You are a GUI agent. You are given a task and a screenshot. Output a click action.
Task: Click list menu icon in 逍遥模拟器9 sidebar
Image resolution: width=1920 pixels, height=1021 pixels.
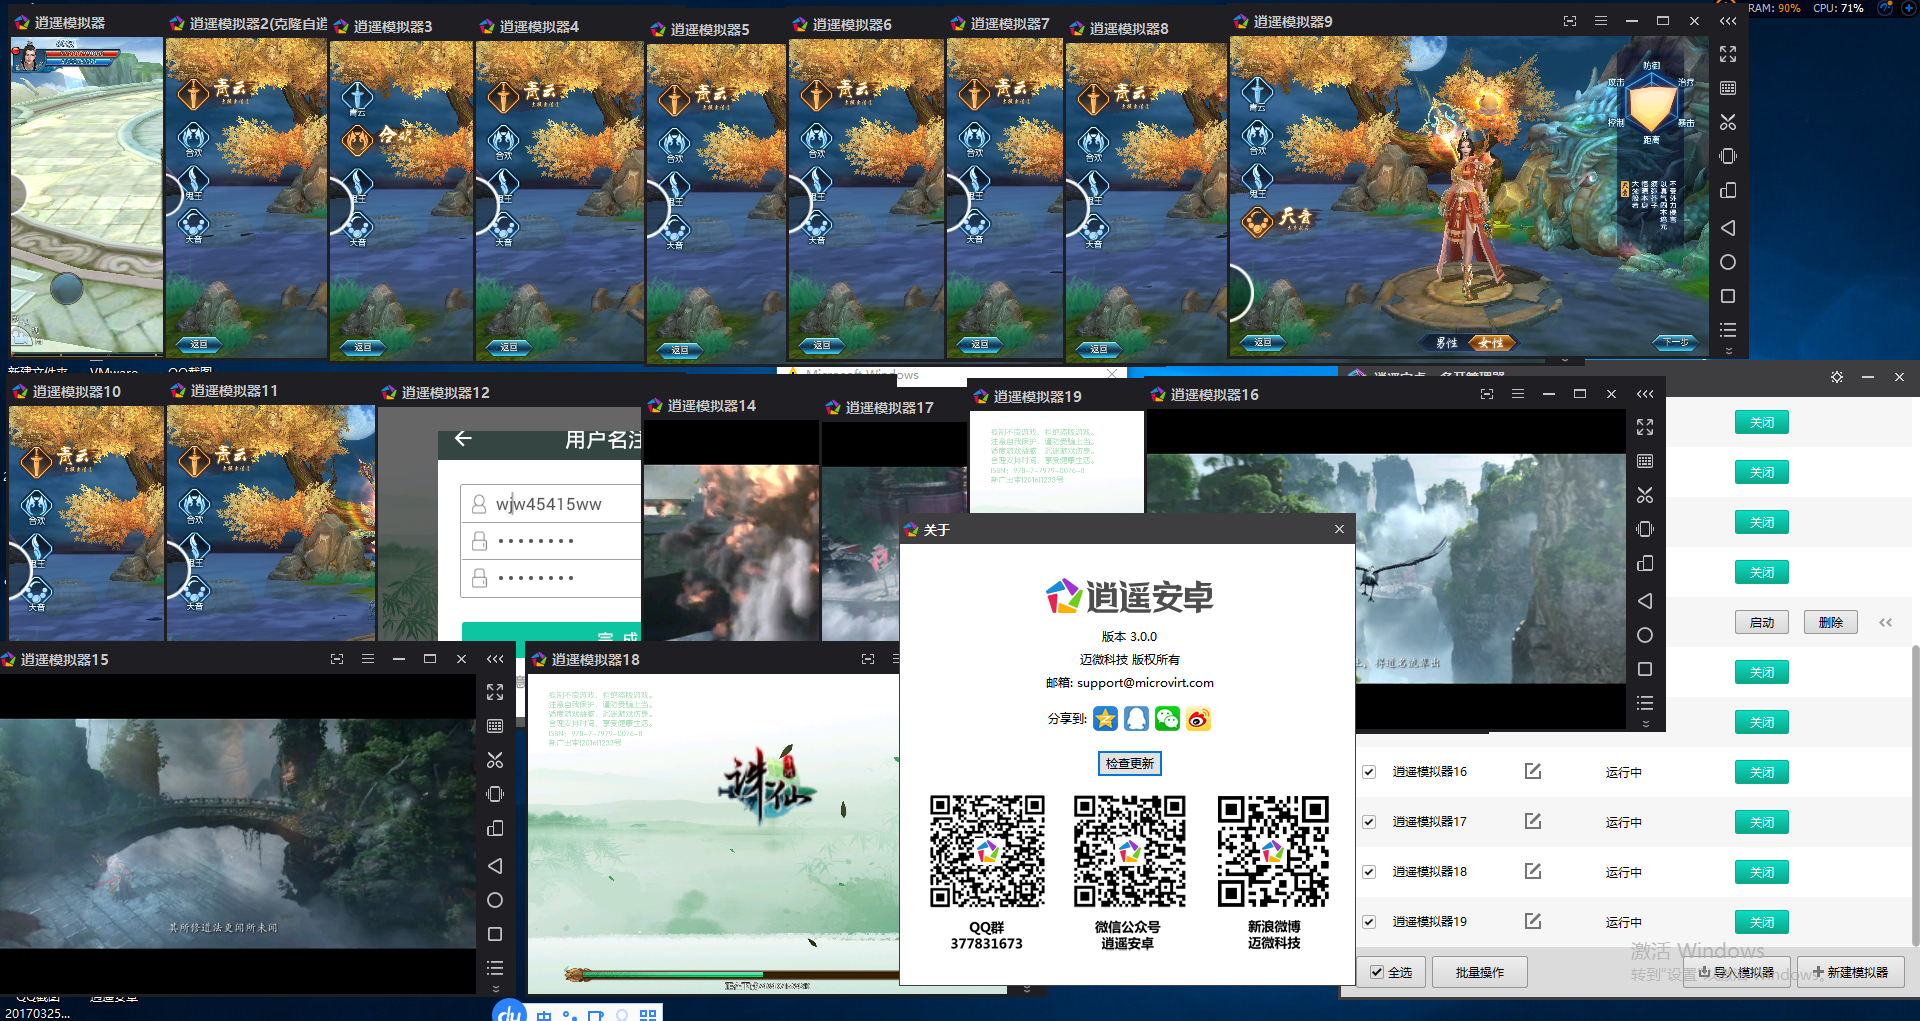pyautogui.click(x=1728, y=330)
